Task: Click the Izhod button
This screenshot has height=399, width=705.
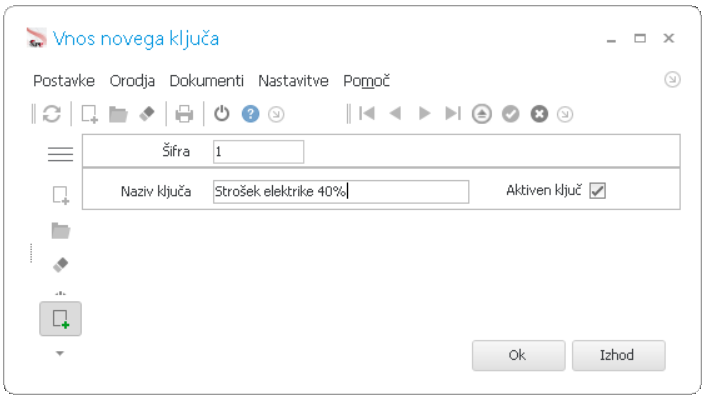Action: [618, 355]
